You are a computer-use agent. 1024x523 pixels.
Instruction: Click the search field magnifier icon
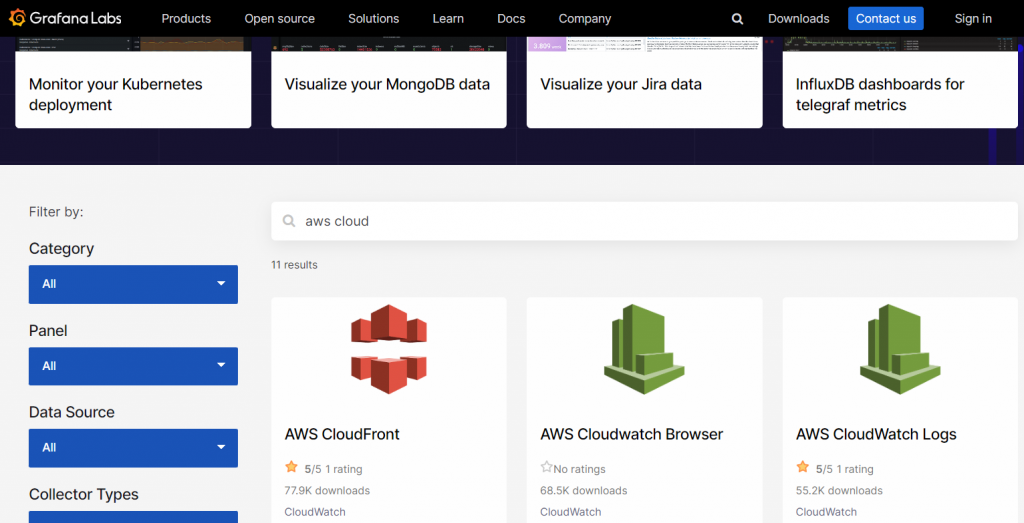289,221
